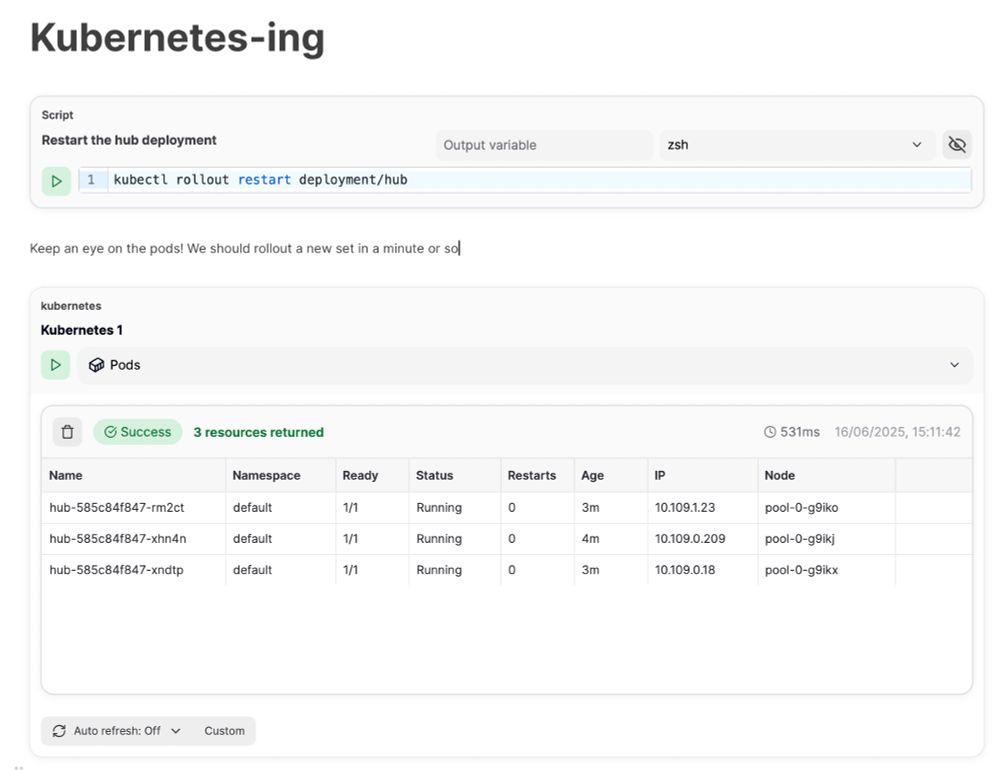Click node pool-0-g9ikj
This screenshot has height=770, width=1000.
click(800, 538)
